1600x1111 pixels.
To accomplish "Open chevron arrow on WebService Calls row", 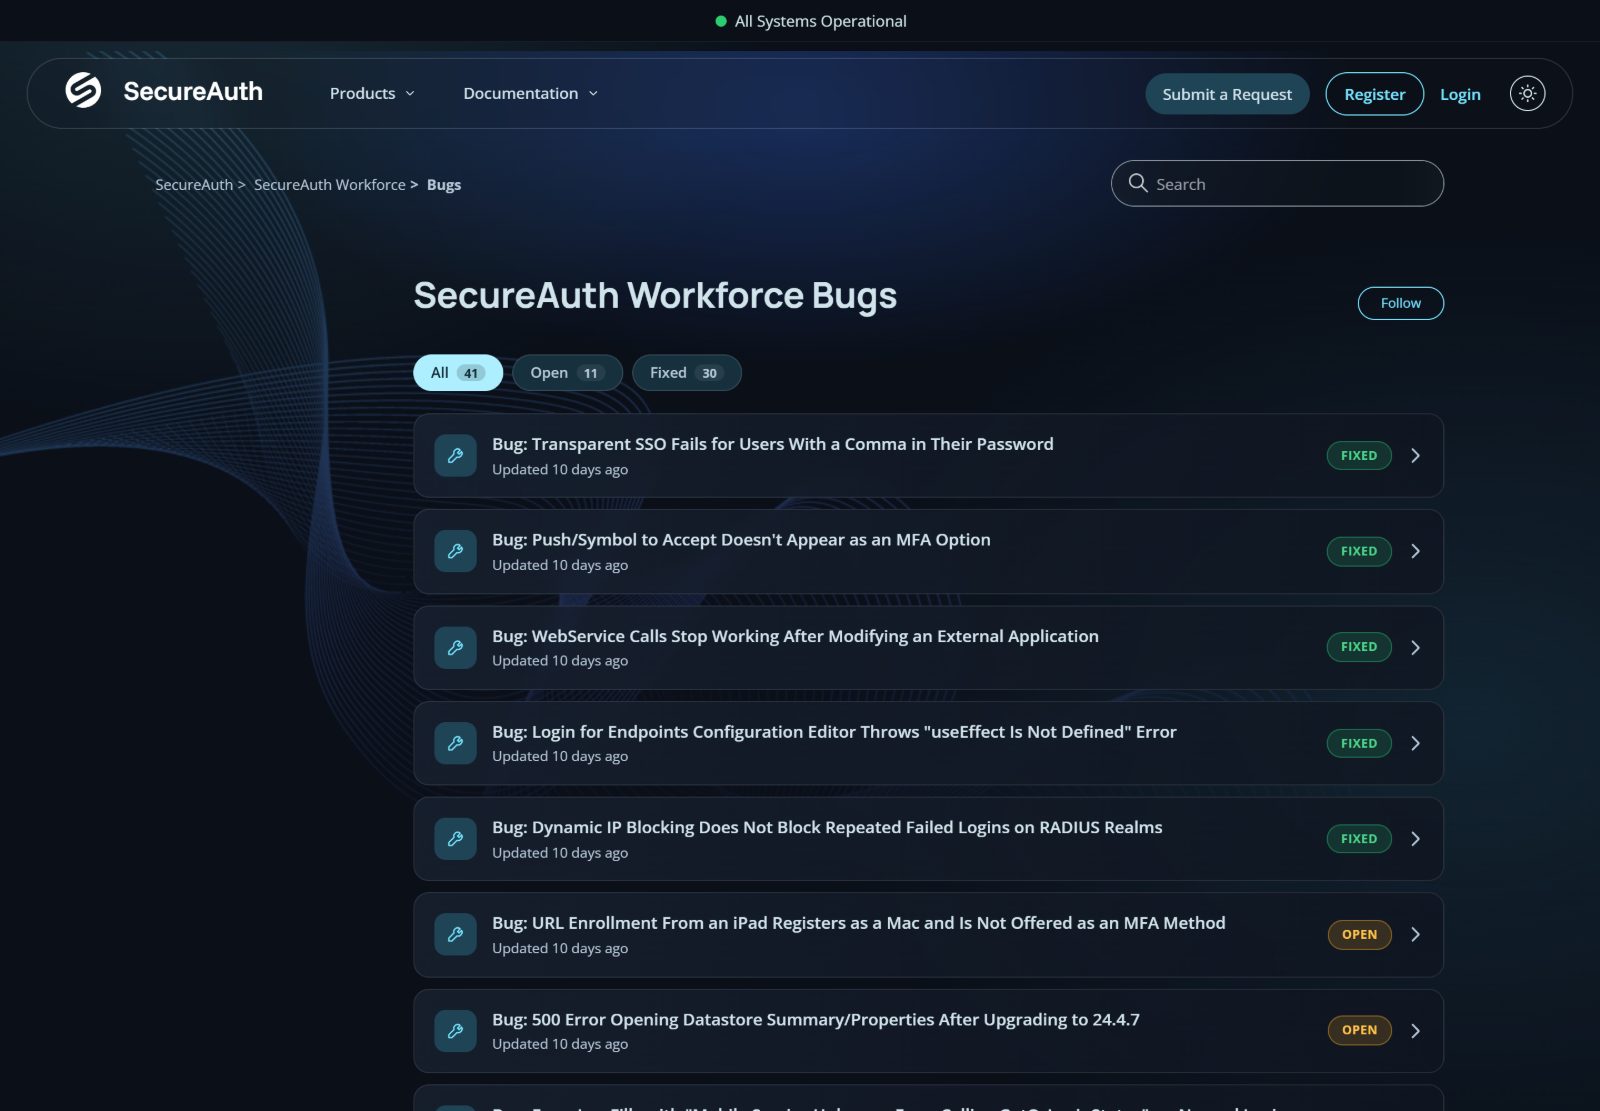I will click(1415, 647).
